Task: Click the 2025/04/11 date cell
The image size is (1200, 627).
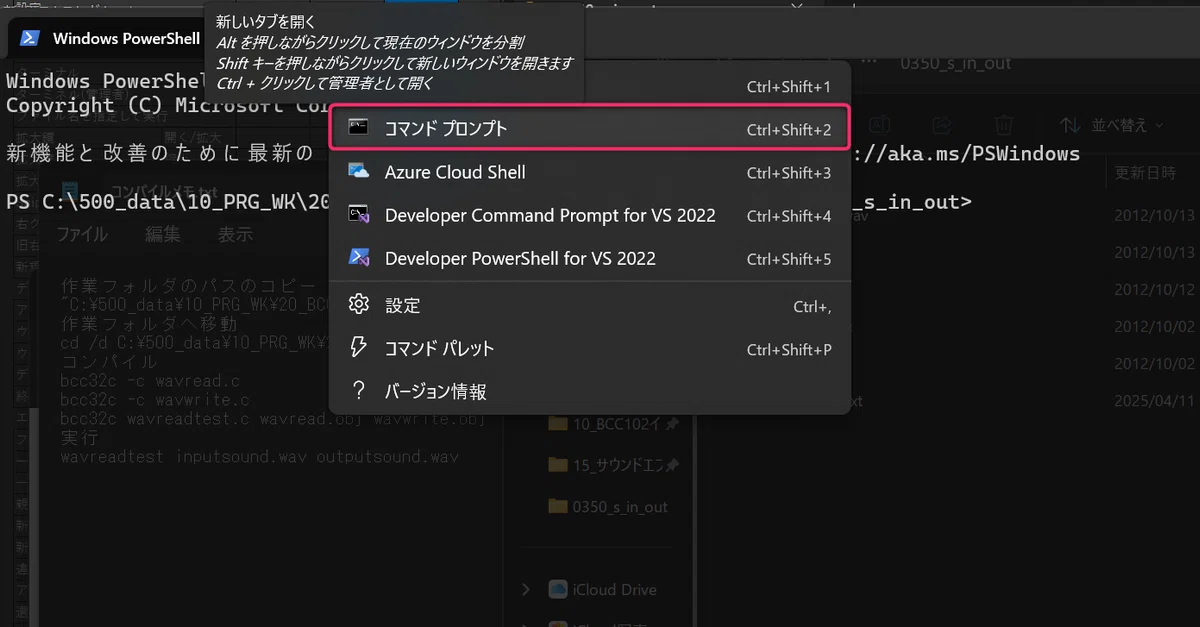Action: point(1156,401)
